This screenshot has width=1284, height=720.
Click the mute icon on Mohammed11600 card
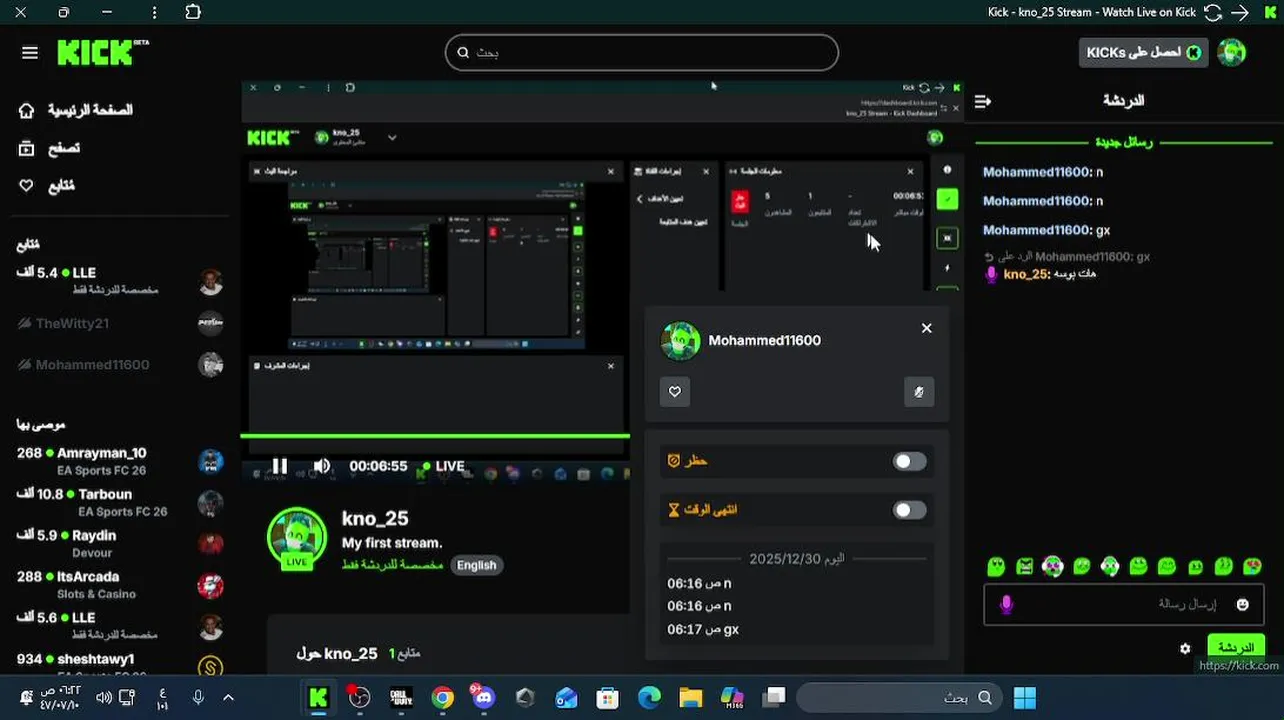(919, 392)
